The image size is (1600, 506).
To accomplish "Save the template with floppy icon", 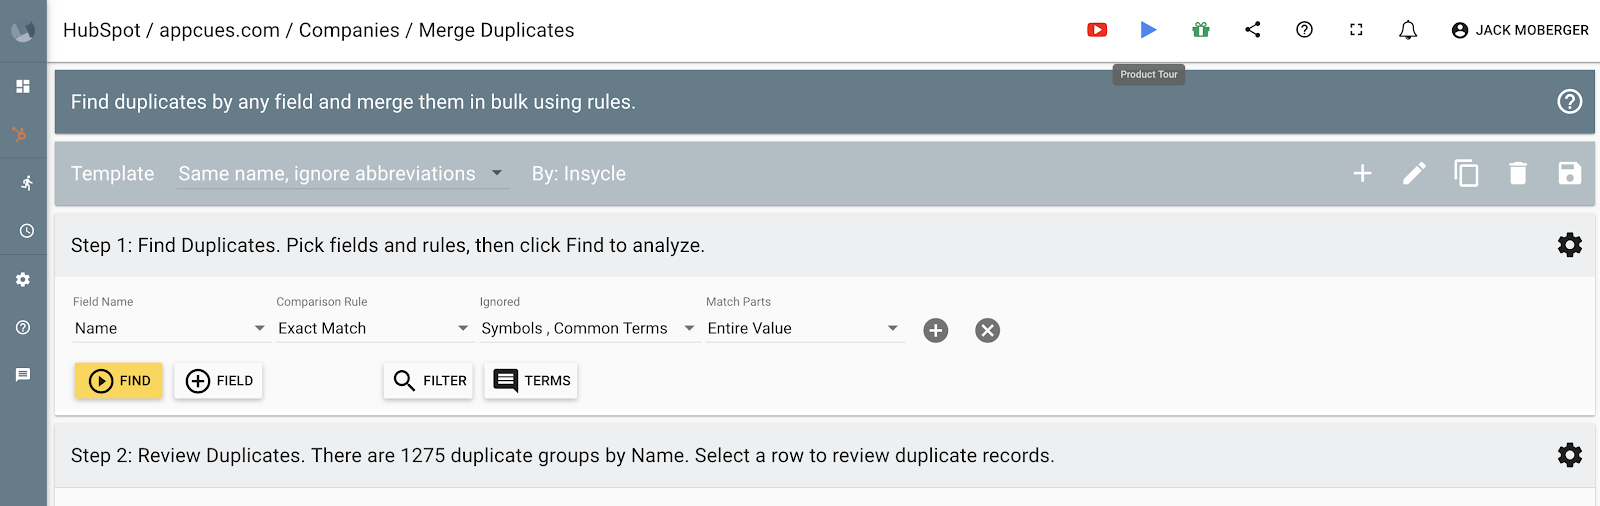I will 1570,174.
